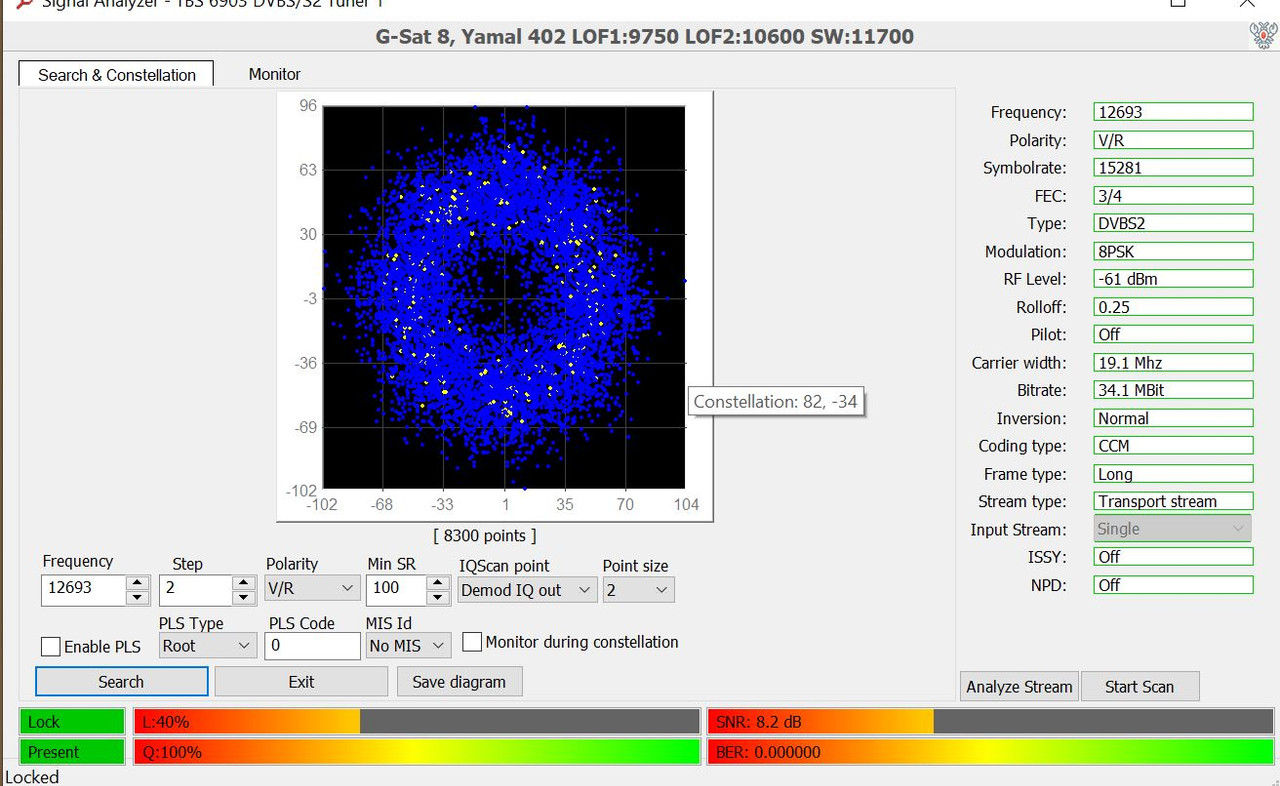The width and height of the screenshot is (1280, 786).
Task: Click the Start Scan button
Action: [1139, 686]
